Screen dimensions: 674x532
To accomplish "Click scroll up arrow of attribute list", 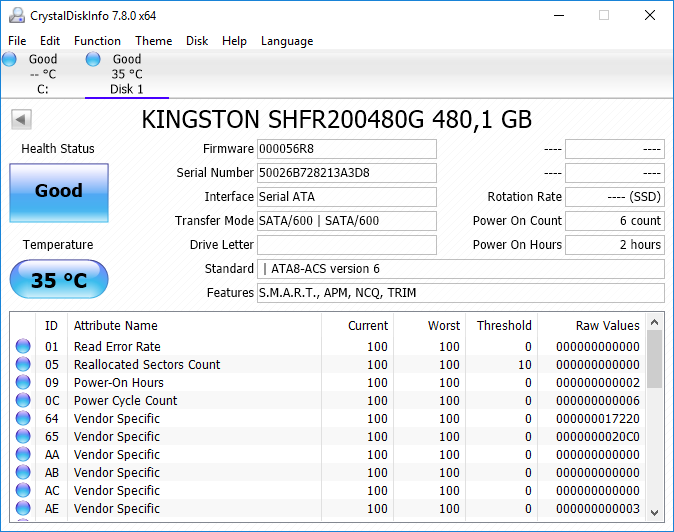I will click(x=655, y=322).
